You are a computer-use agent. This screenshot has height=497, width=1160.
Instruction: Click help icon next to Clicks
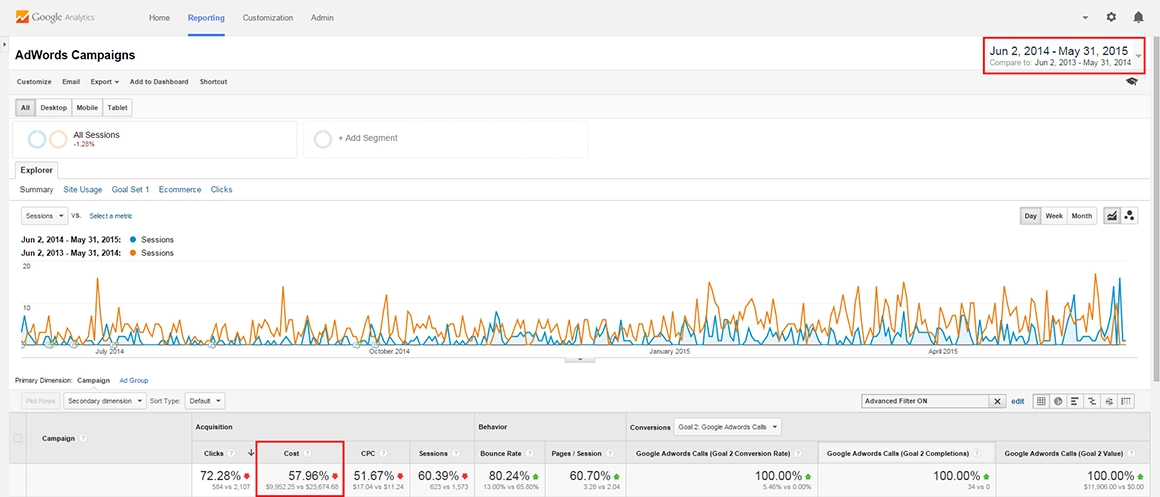click(232, 453)
